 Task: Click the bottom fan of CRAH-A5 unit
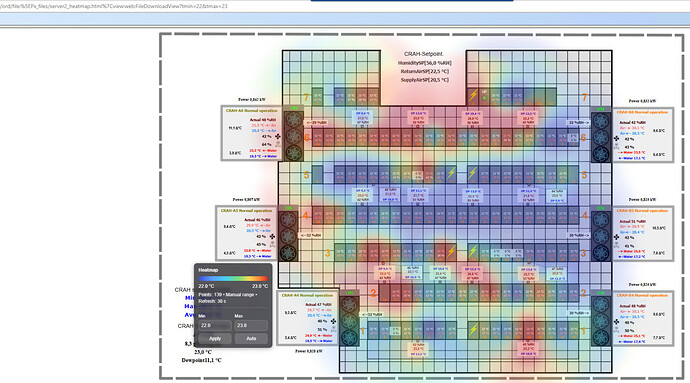(288, 253)
